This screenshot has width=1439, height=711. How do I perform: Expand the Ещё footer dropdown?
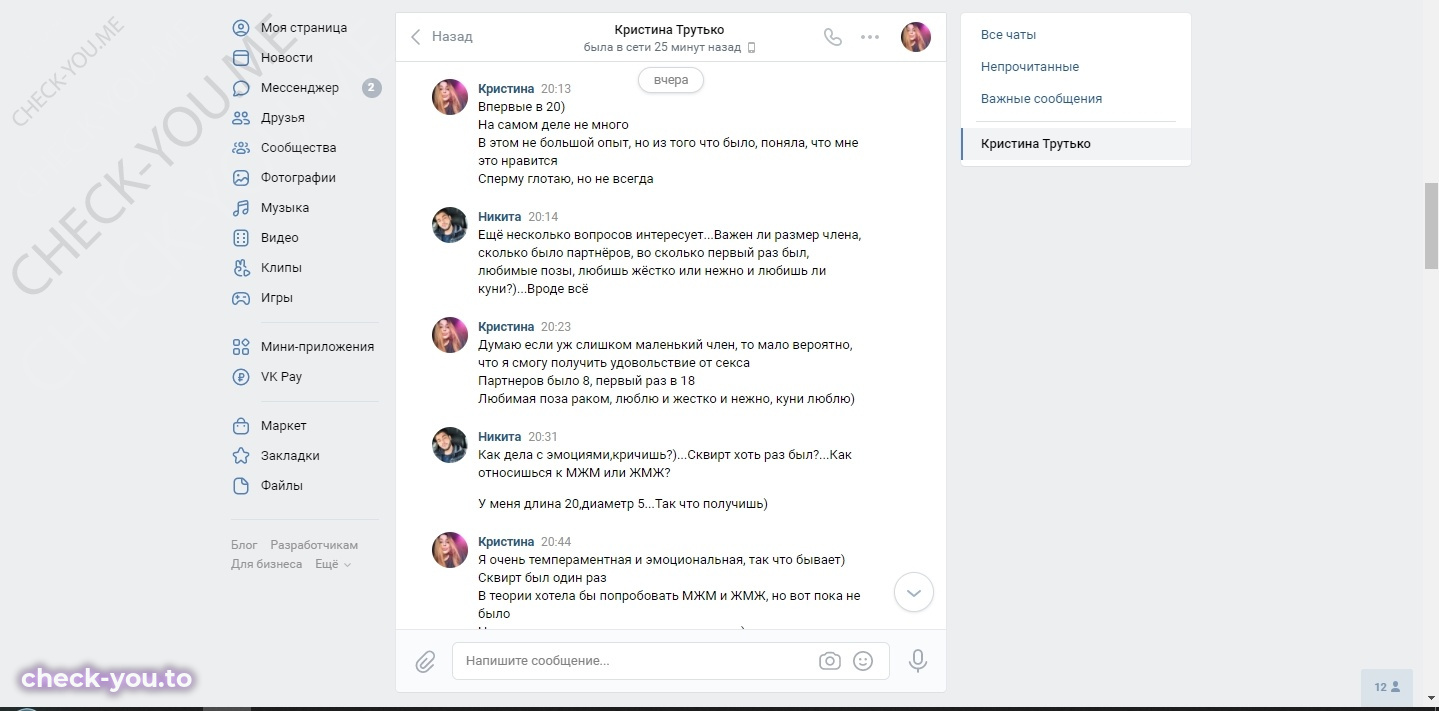(333, 564)
